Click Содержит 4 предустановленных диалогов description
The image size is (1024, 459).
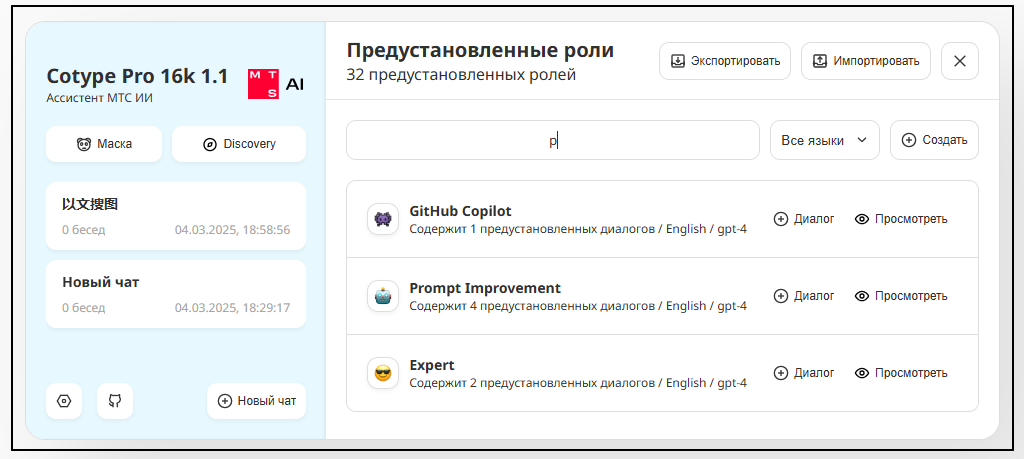coord(578,306)
